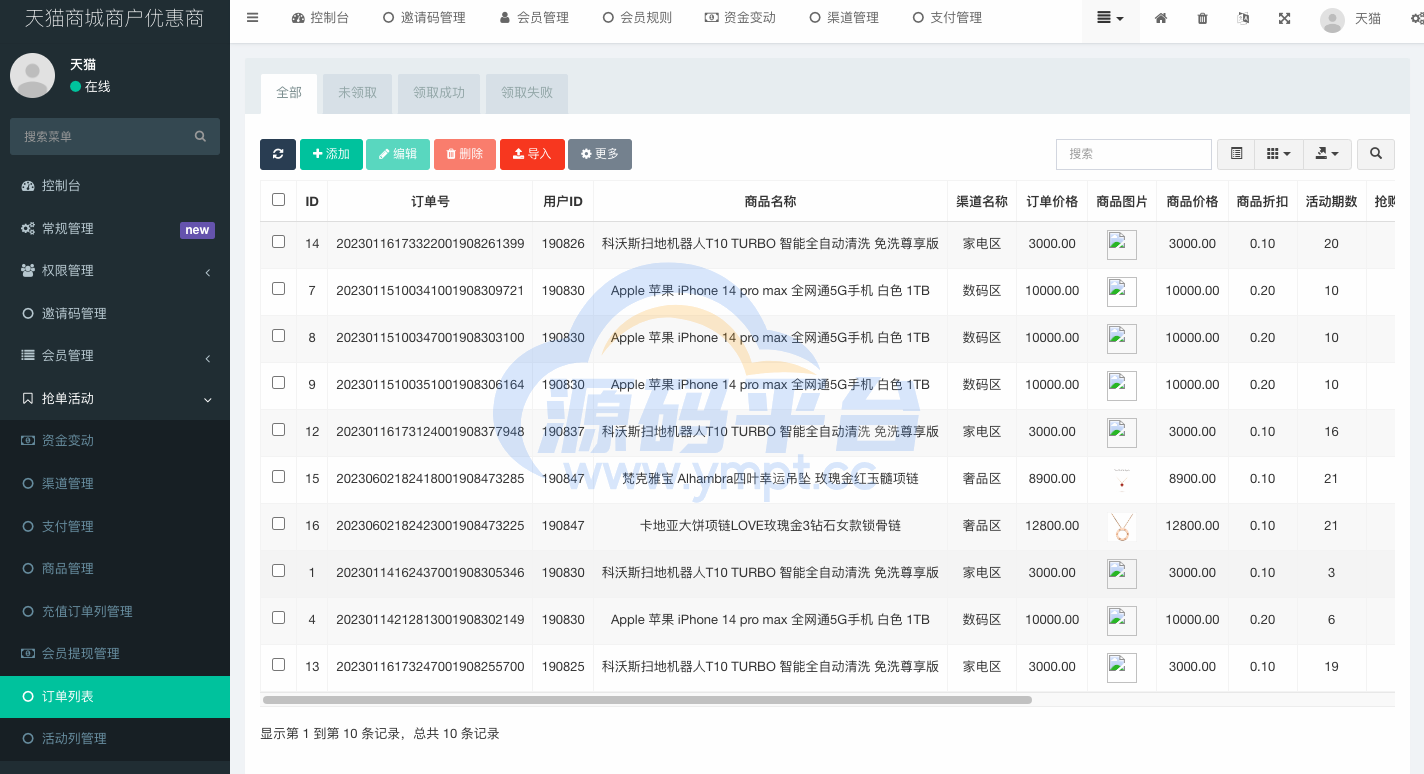Toggle table card view icon

(x=1236, y=154)
